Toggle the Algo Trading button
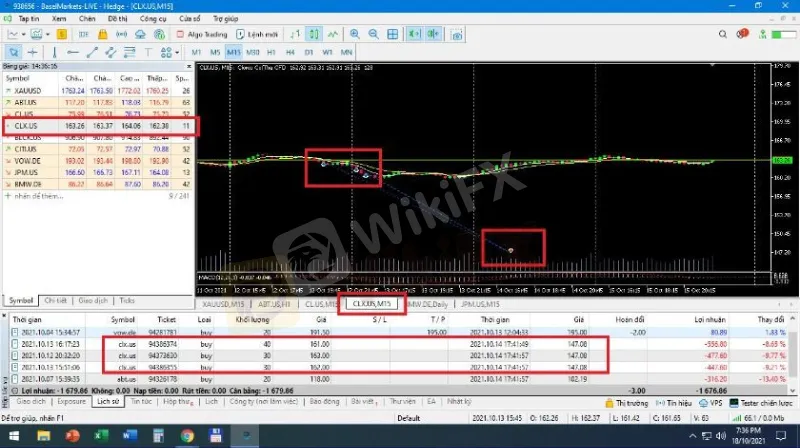800x448 pixels. pyautogui.click(x=200, y=34)
